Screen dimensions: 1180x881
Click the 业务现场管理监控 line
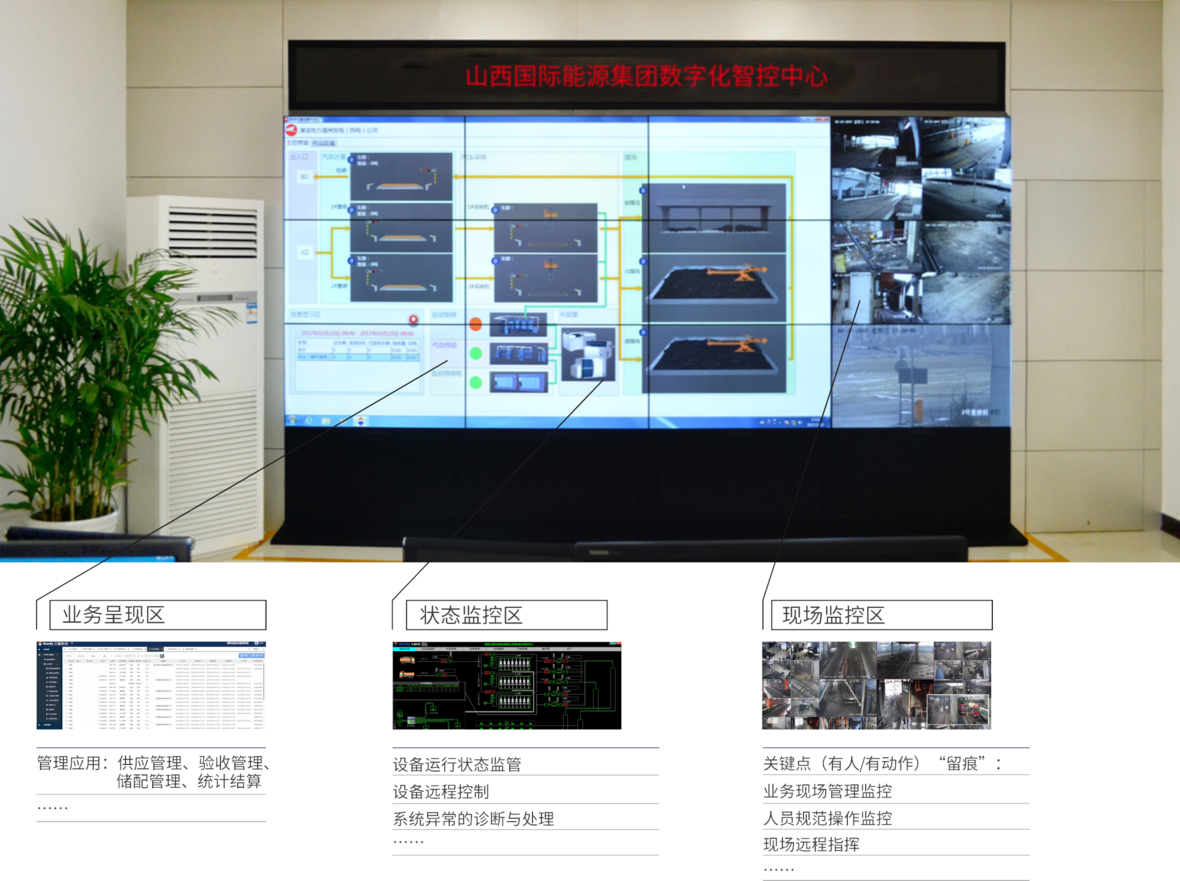click(828, 791)
